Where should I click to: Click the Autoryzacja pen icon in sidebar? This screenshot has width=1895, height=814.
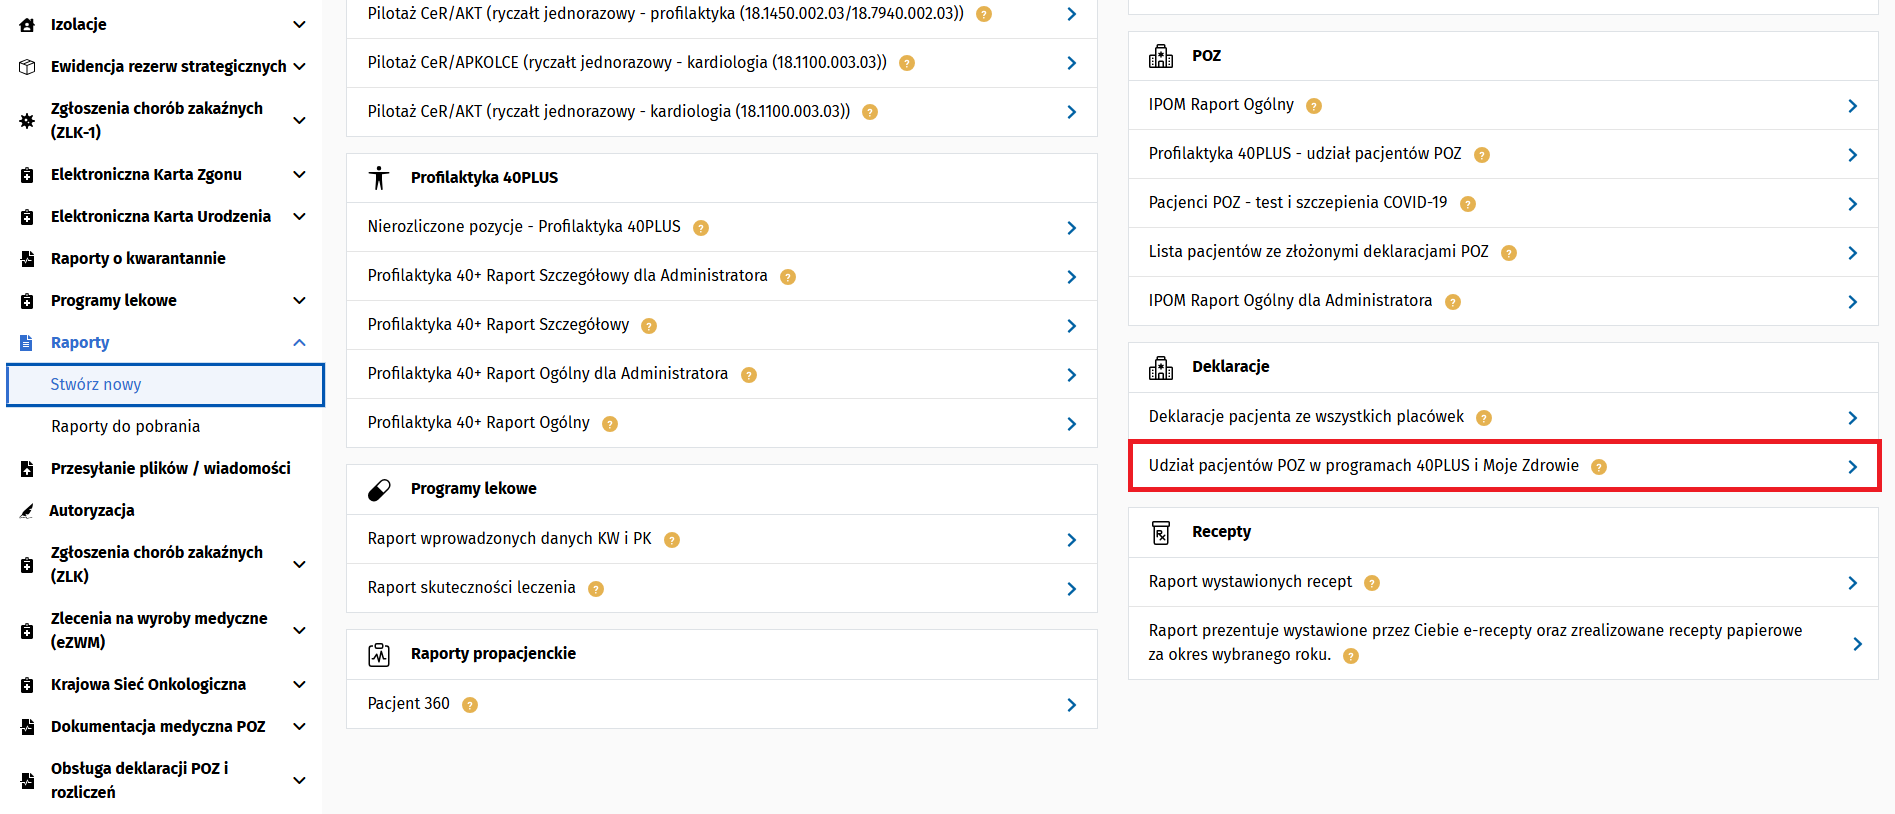tap(27, 511)
